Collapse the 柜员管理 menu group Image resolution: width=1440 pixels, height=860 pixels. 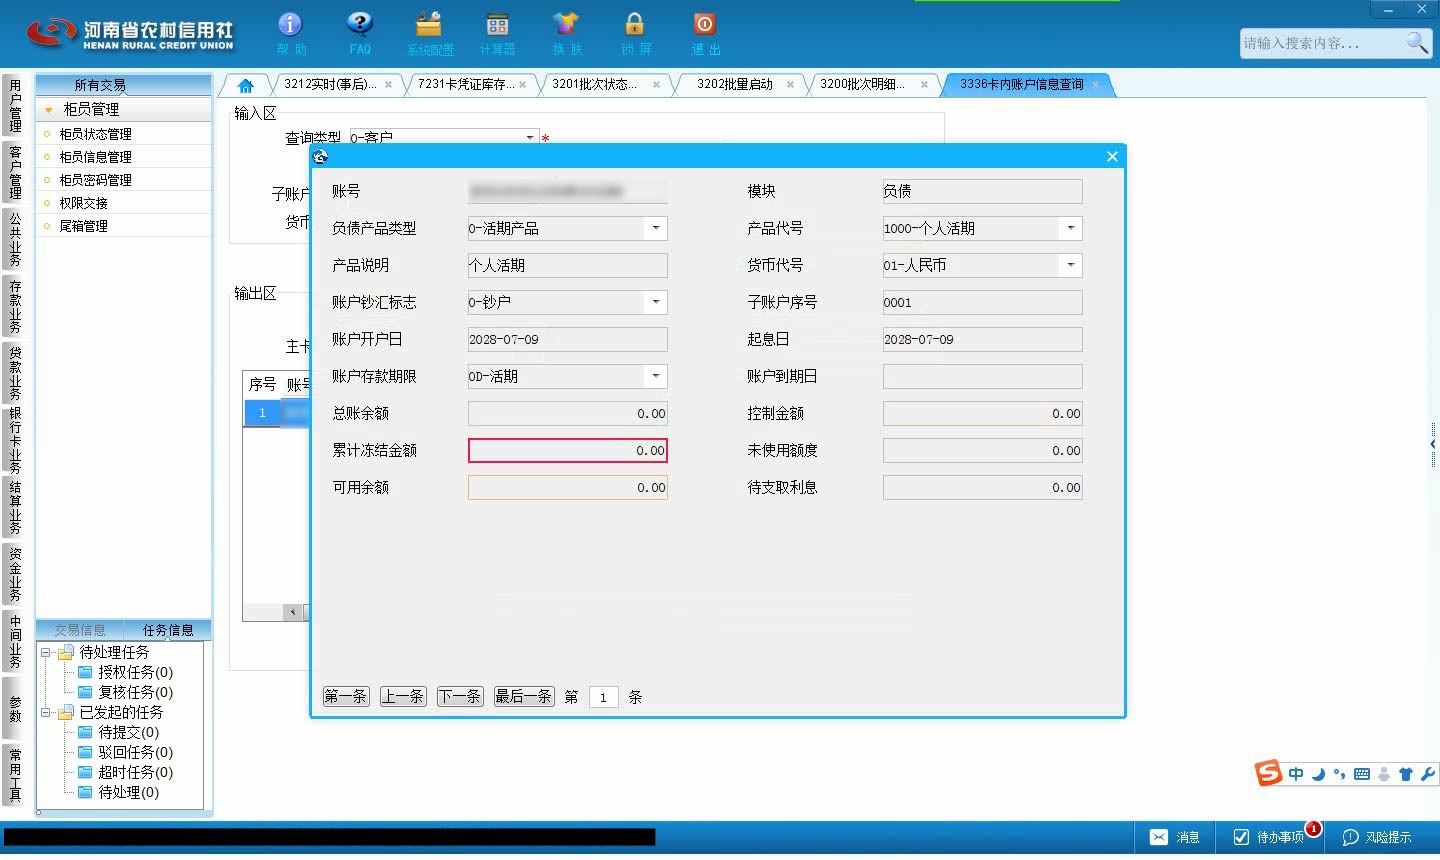(48, 109)
